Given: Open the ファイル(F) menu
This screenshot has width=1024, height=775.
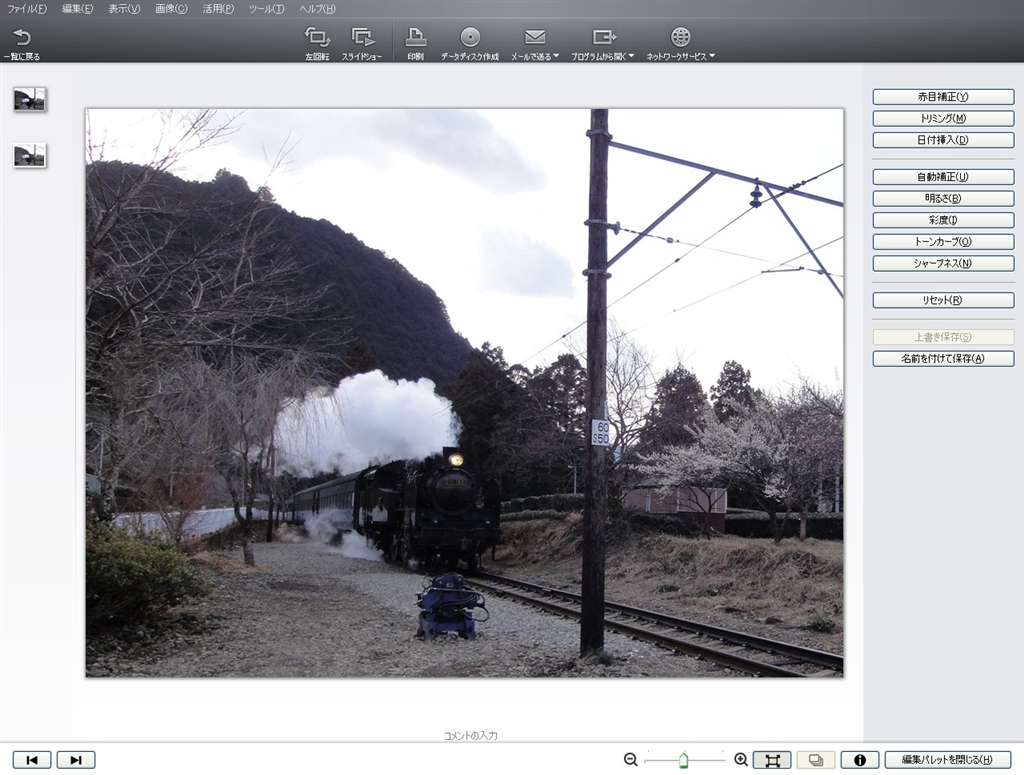Looking at the screenshot, I should pos(27,8).
